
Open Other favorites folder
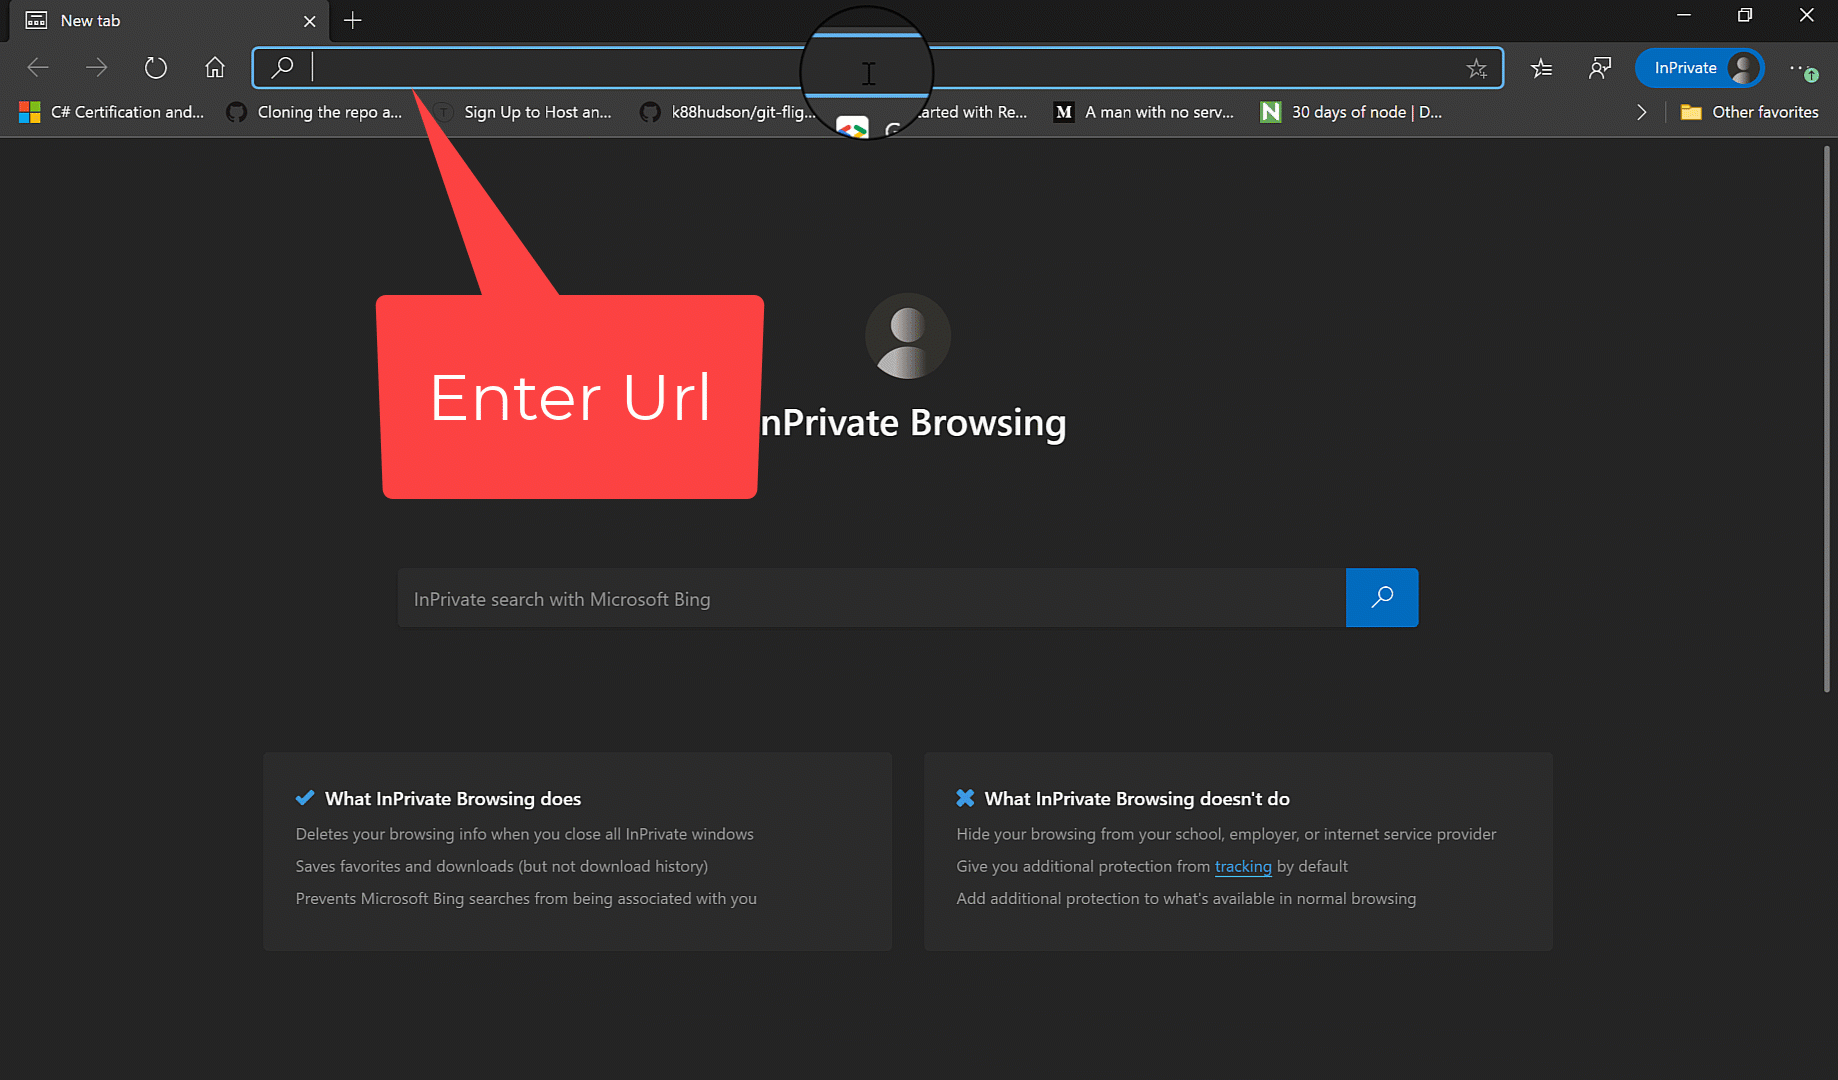[x=1750, y=112]
